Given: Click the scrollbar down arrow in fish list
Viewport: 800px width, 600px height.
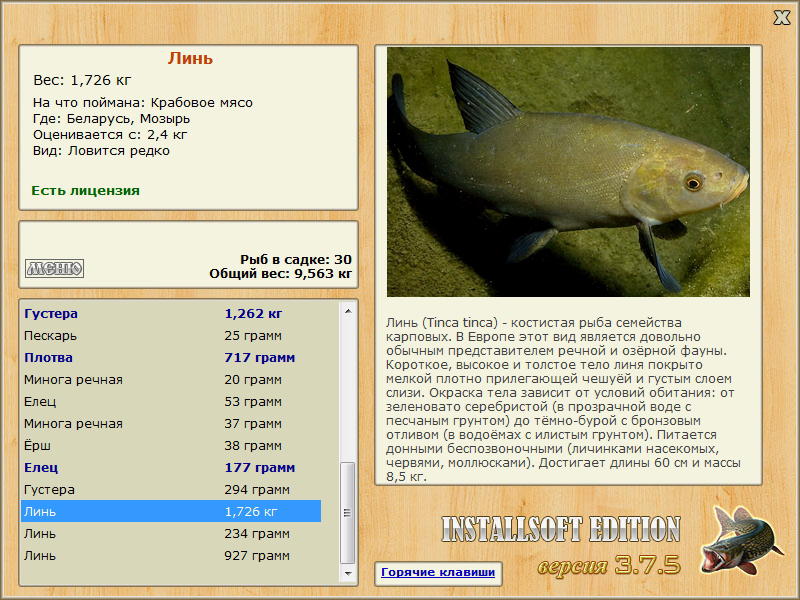Looking at the screenshot, I should tap(348, 573).
